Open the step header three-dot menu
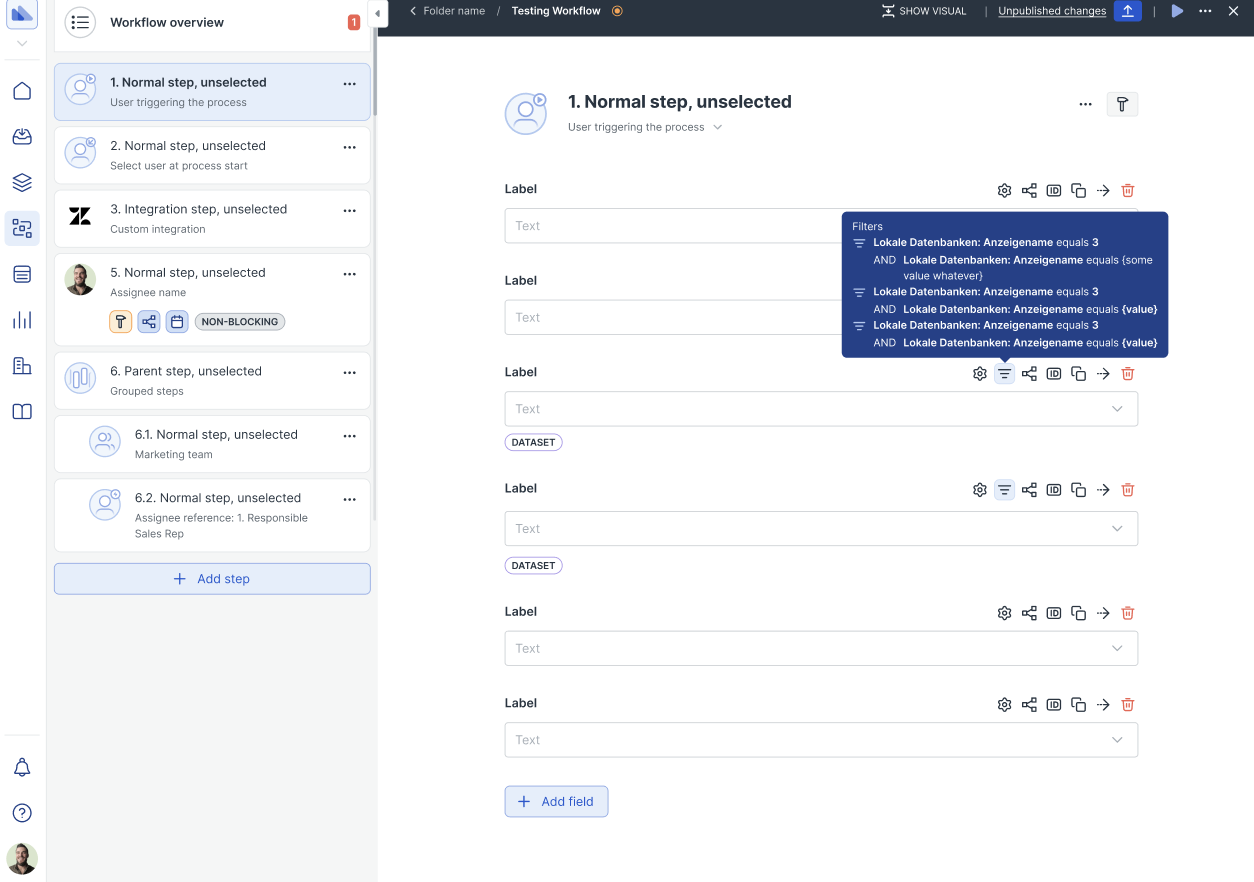1254x882 pixels. (1085, 104)
